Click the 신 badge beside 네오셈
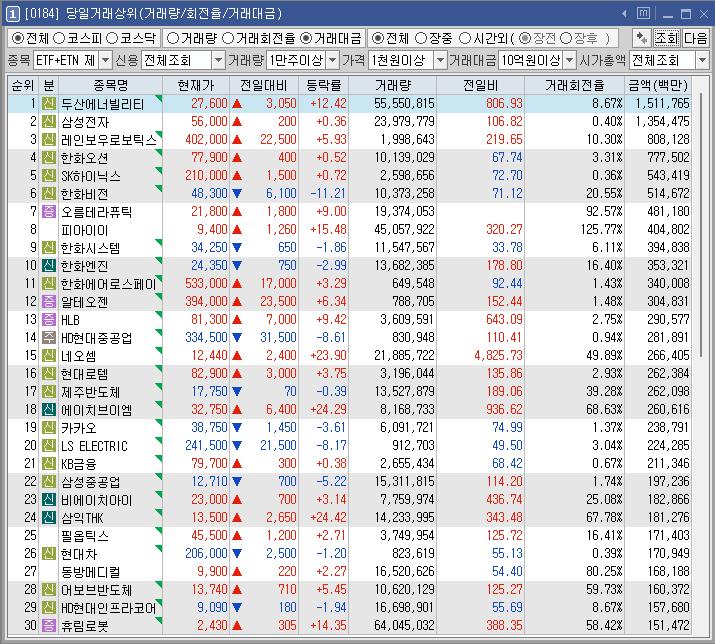This screenshot has width=715, height=644. 49,355
